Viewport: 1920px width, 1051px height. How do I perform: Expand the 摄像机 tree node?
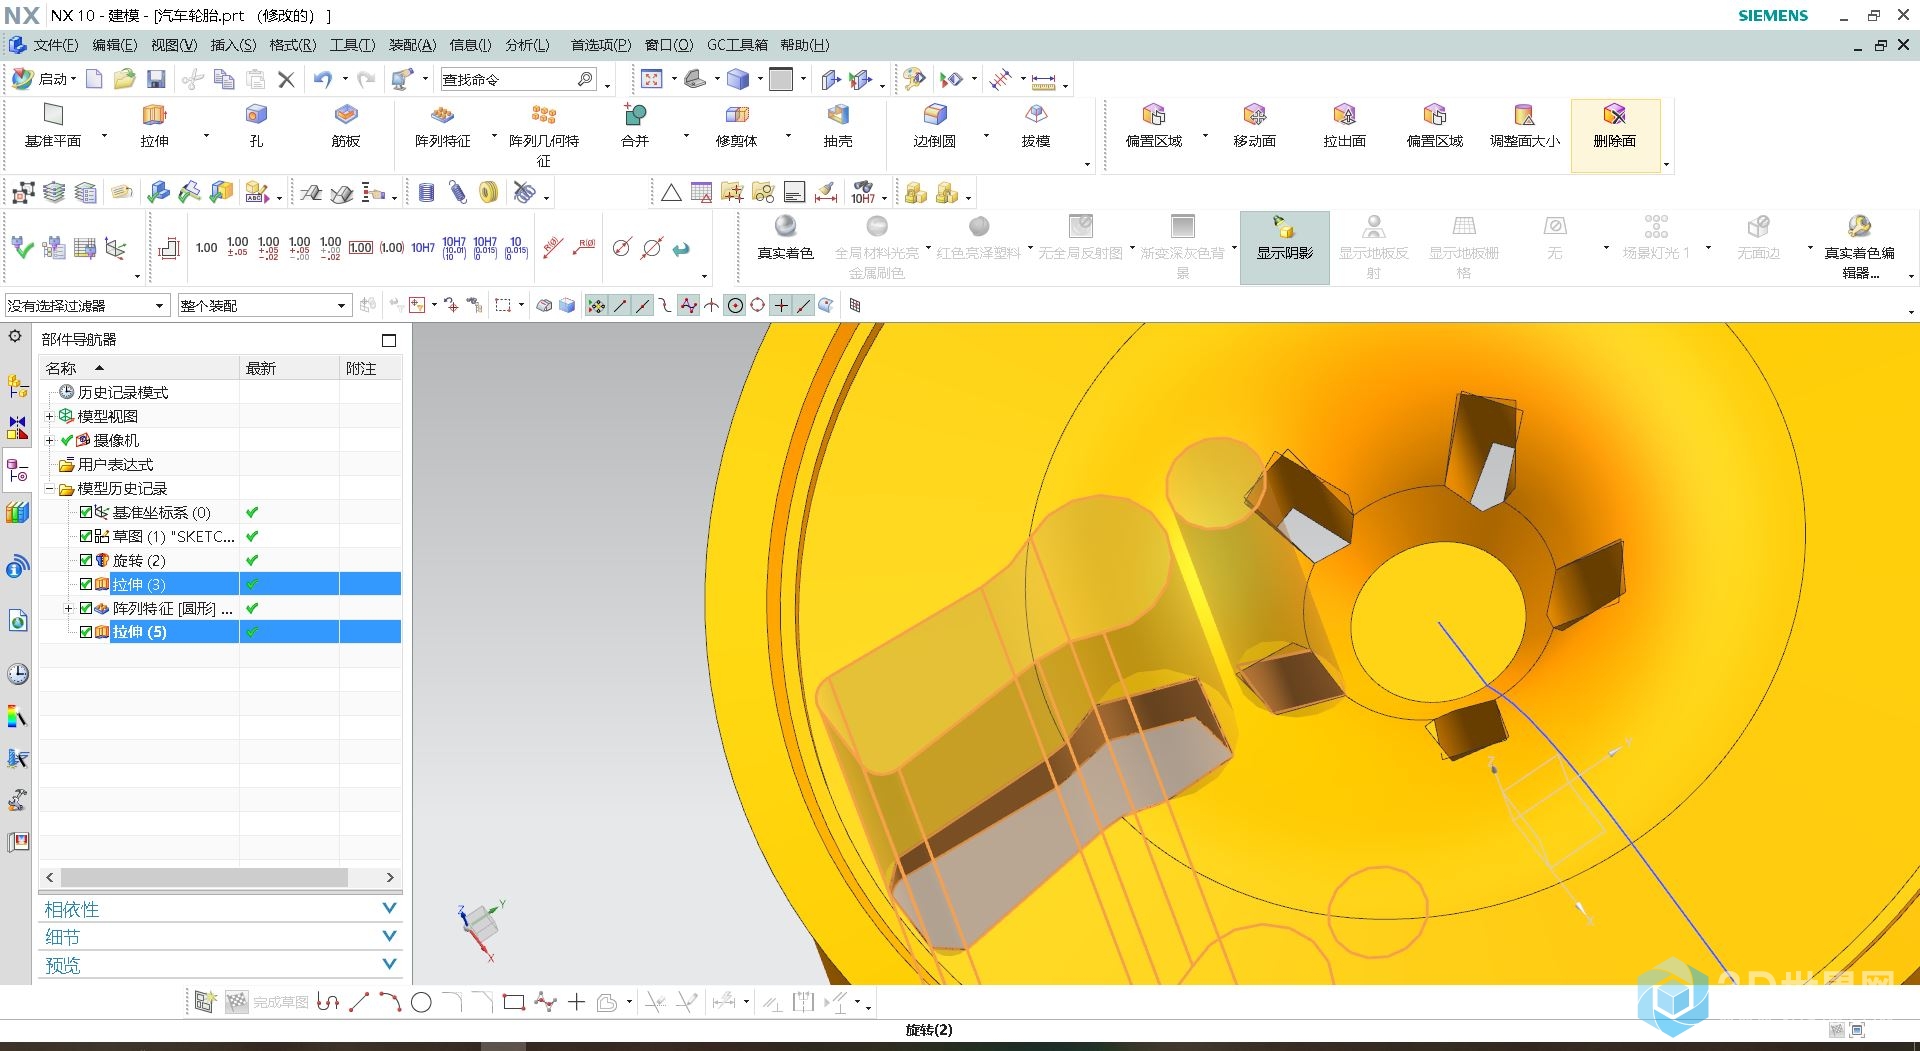pos(49,440)
